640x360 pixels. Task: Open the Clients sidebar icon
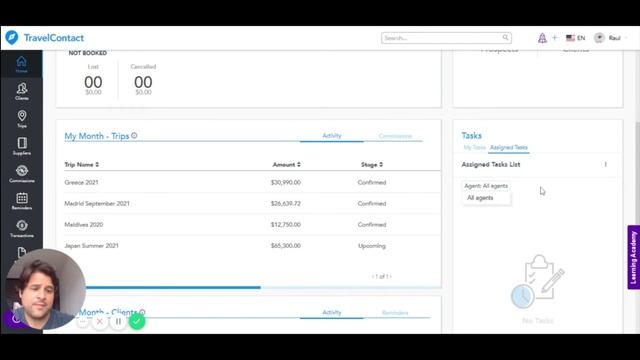22,91
